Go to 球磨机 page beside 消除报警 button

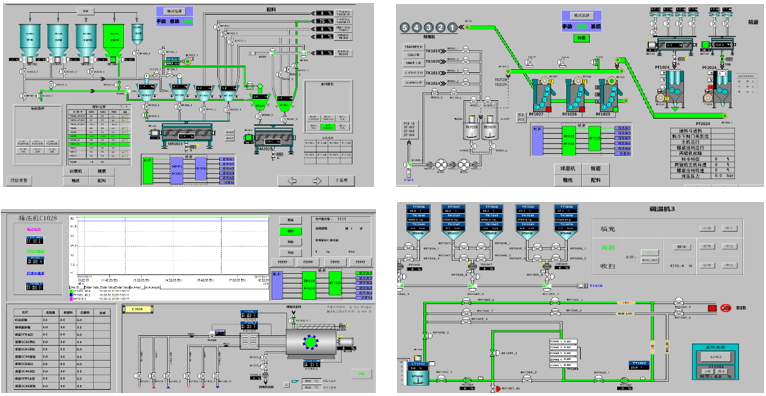click(x=77, y=171)
